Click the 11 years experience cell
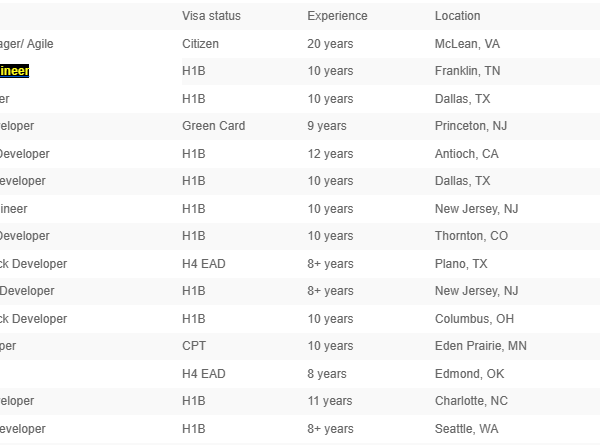The width and height of the screenshot is (600, 445). point(330,401)
